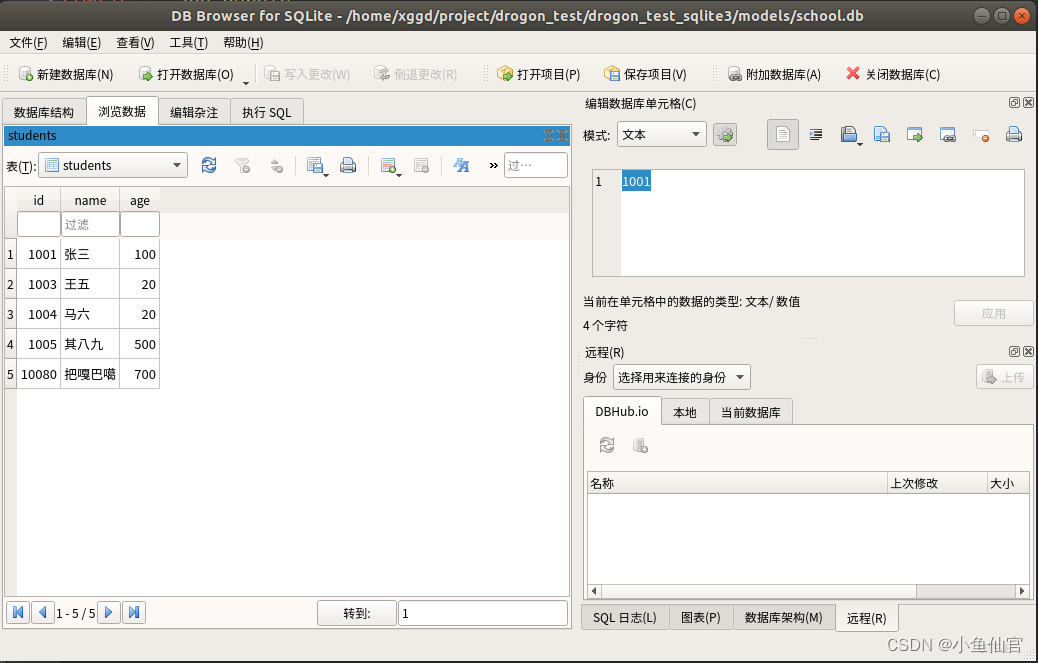
Task: Click the 转到: button
Action: click(357, 613)
